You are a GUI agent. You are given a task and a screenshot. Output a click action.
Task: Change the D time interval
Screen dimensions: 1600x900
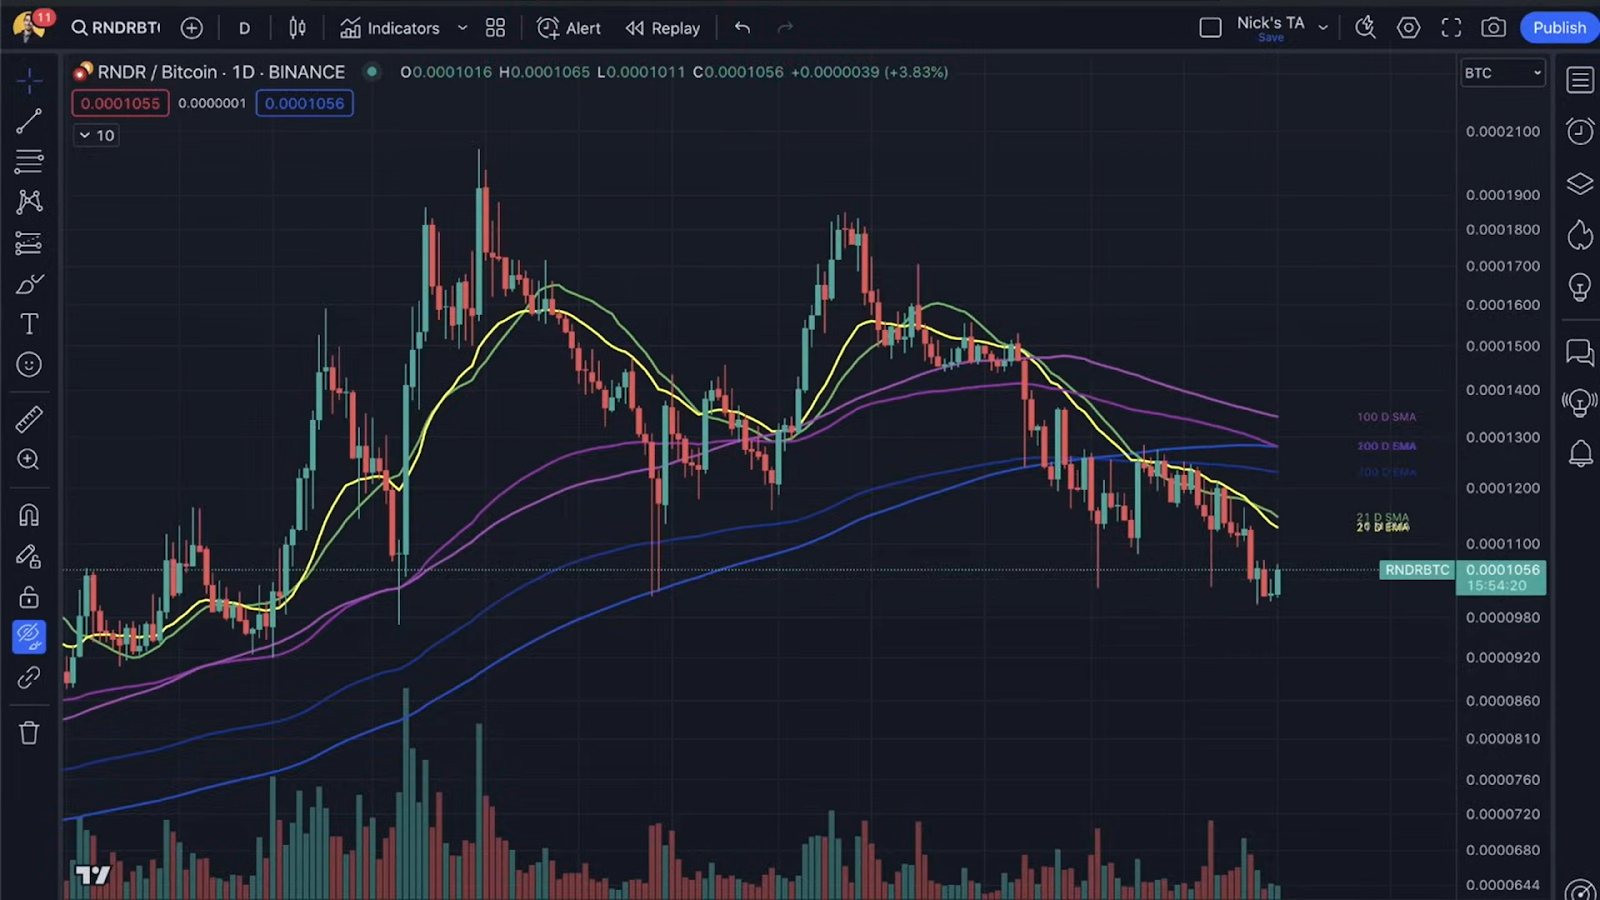[244, 28]
